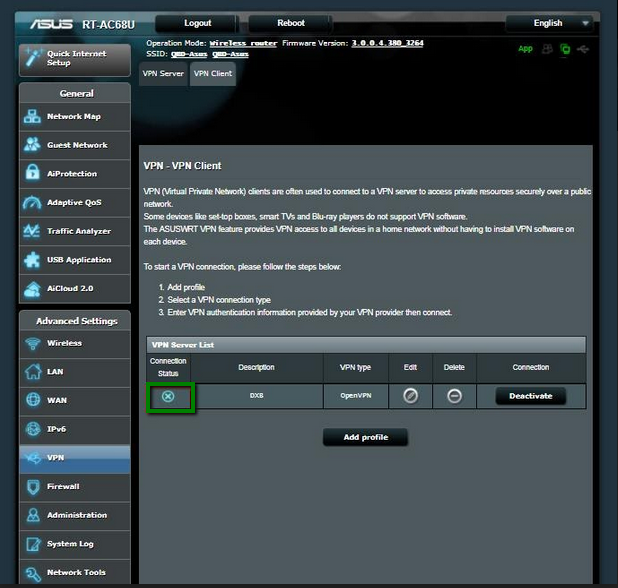618x588 pixels.
Task: Click the IPv6 globe icon
Action: click(x=33, y=429)
